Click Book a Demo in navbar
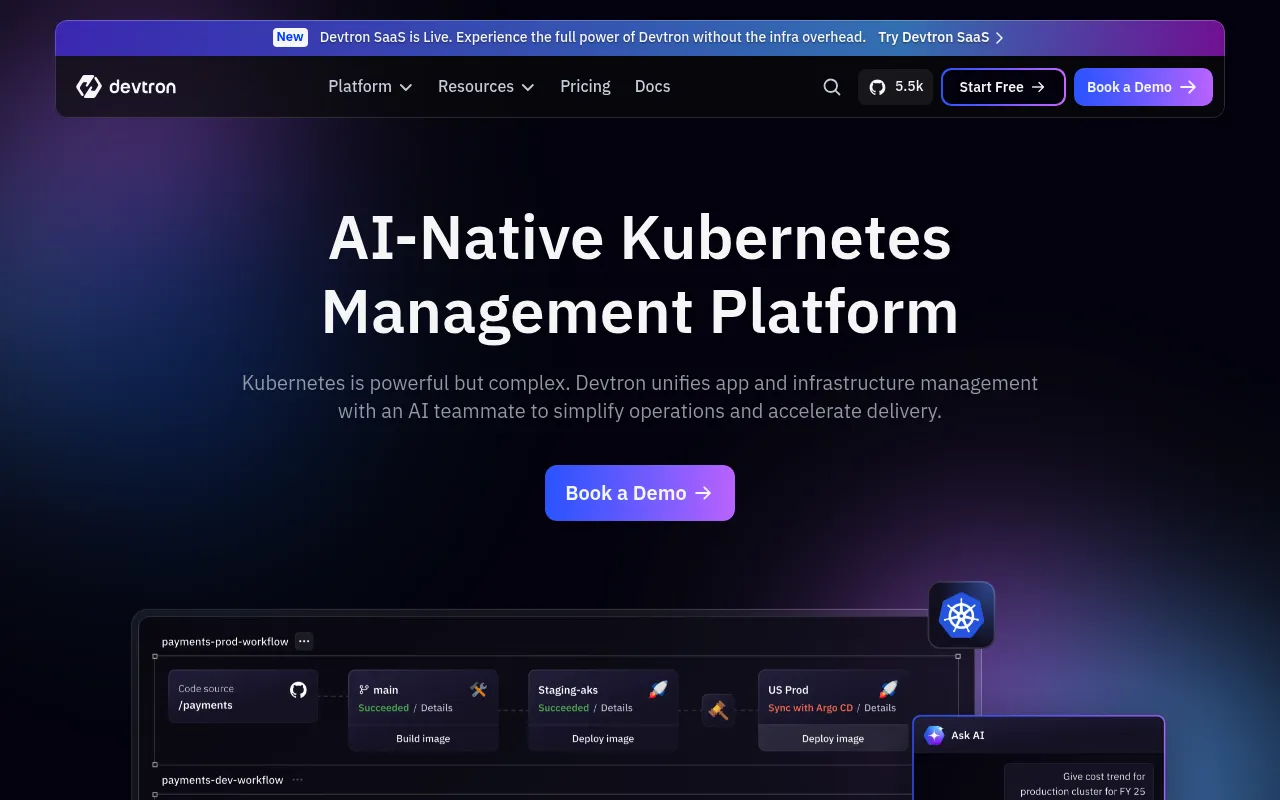Screen dimensions: 1280x800 [x=1143, y=87]
